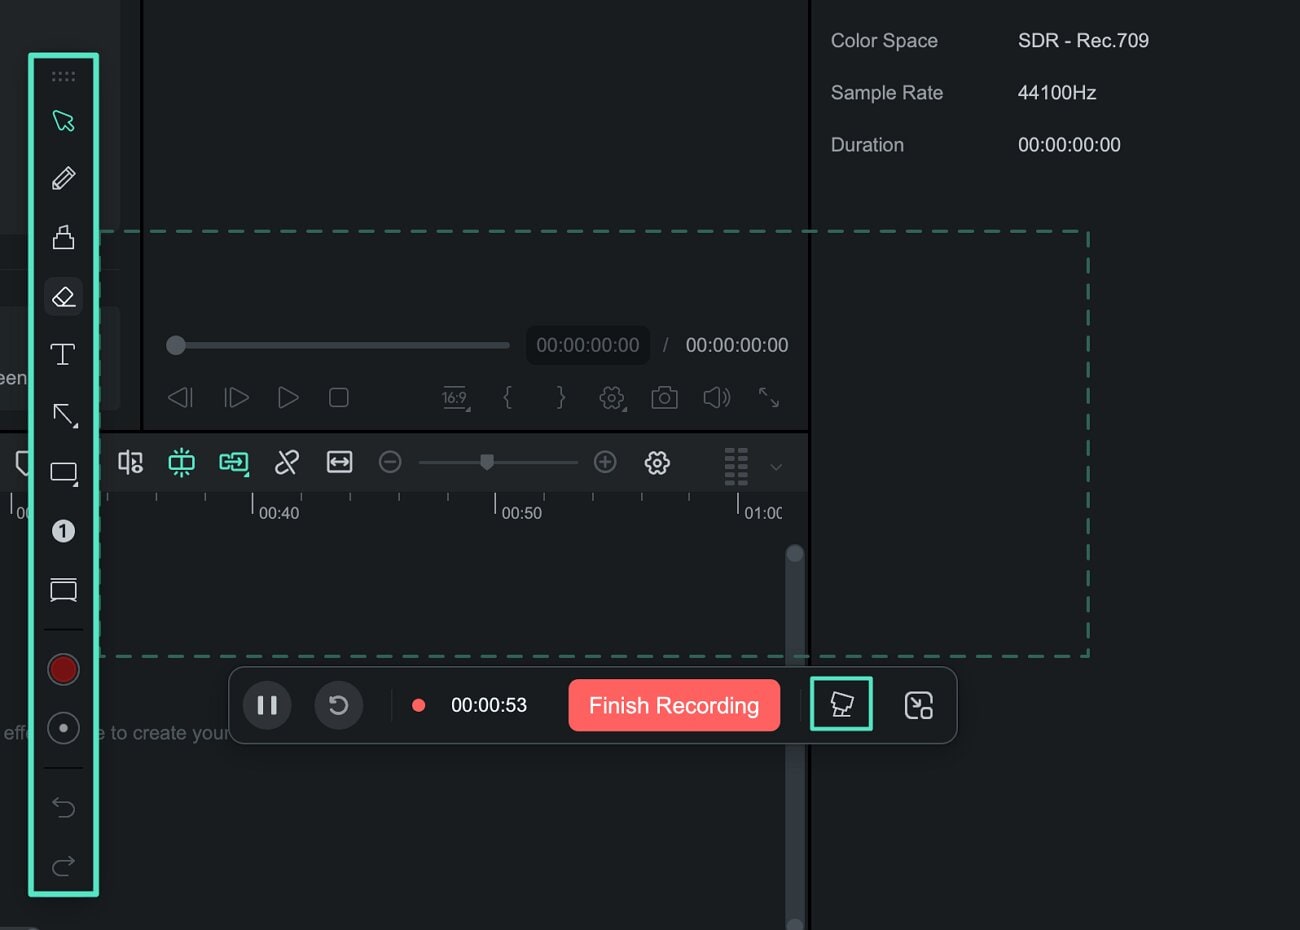Click the previous frame button
Viewport: 1300px width, 930px height.
tap(181, 398)
